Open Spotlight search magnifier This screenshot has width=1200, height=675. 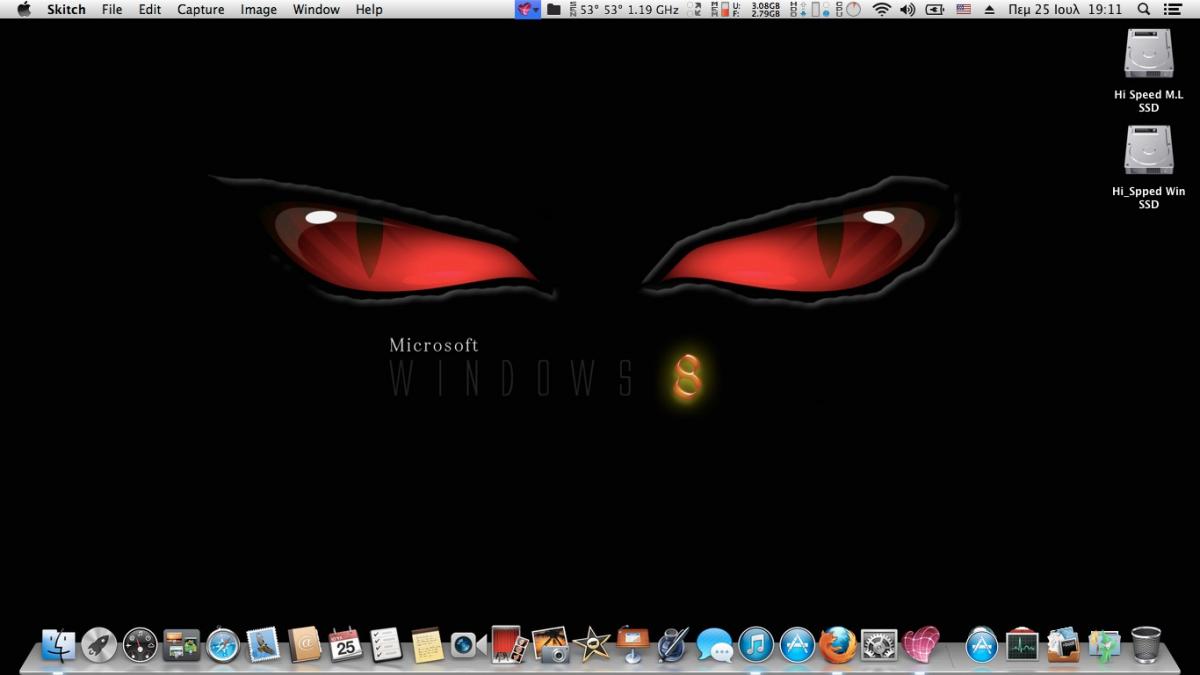click(1144, 9)
